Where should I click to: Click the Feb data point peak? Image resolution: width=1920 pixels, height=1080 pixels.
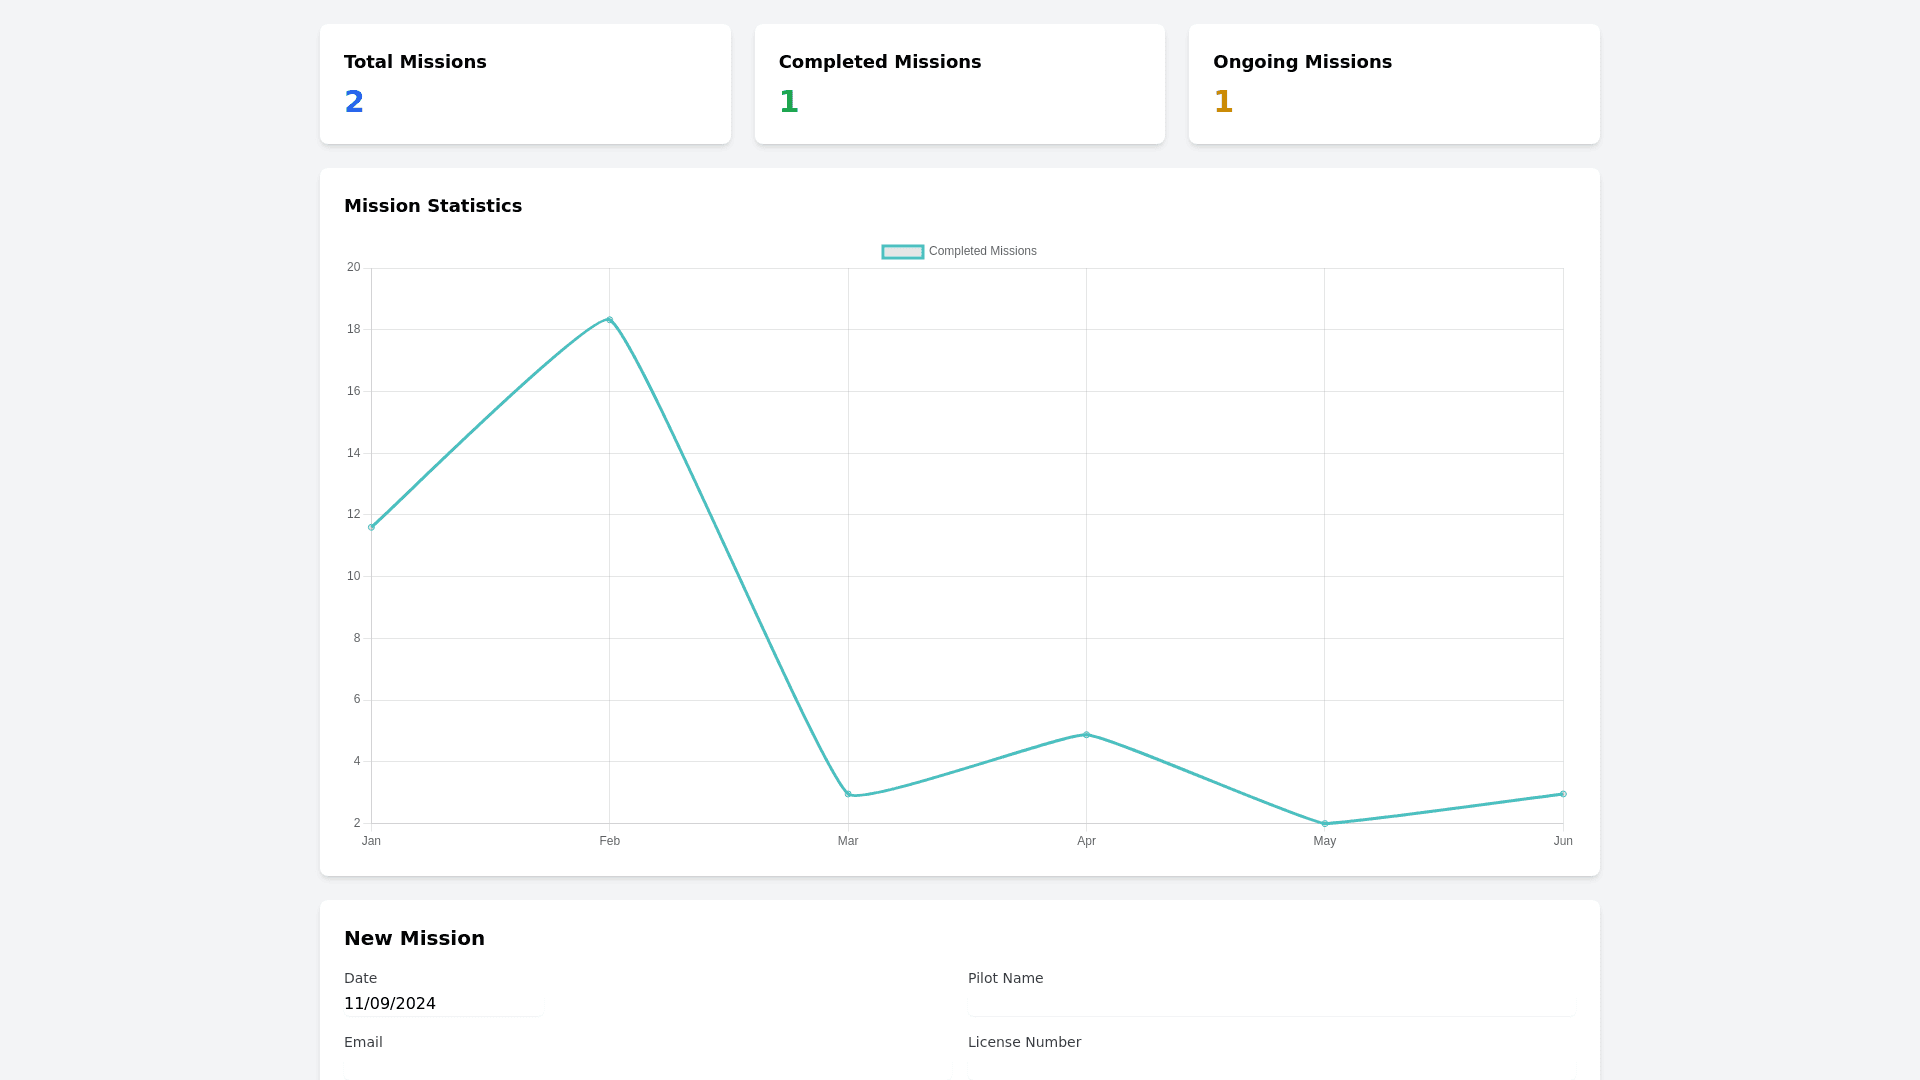(x=610, y=320)
